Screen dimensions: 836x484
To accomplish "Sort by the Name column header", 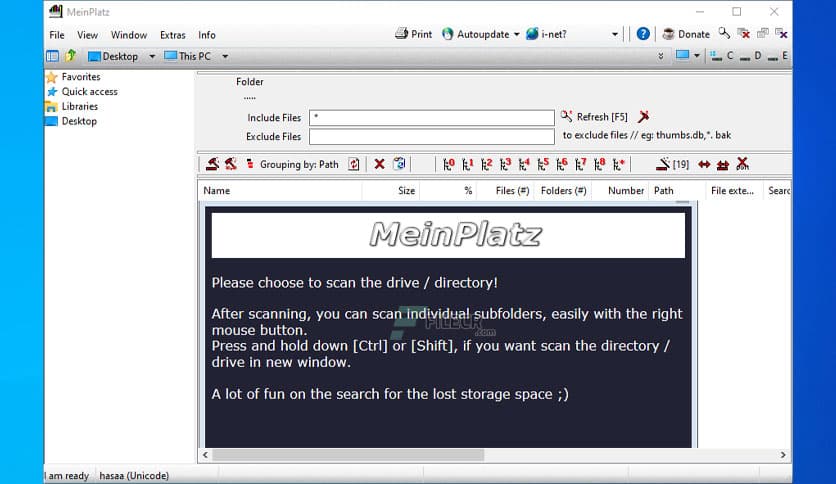I will [280, 191].
